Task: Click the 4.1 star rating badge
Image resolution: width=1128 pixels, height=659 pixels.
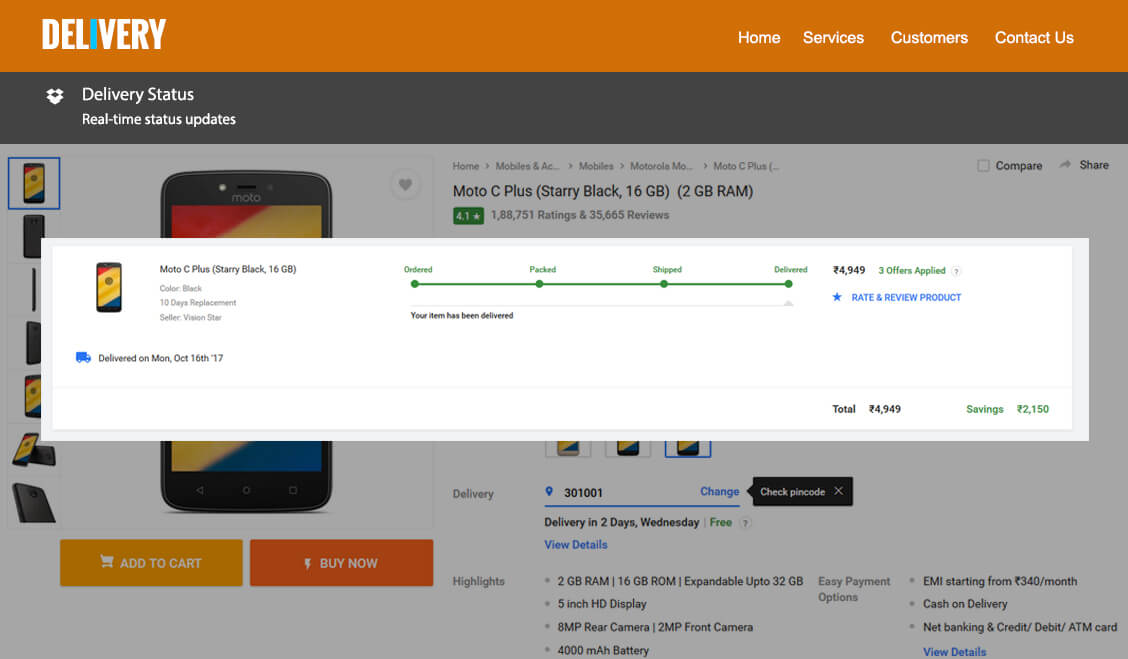Action: [468, 215]
